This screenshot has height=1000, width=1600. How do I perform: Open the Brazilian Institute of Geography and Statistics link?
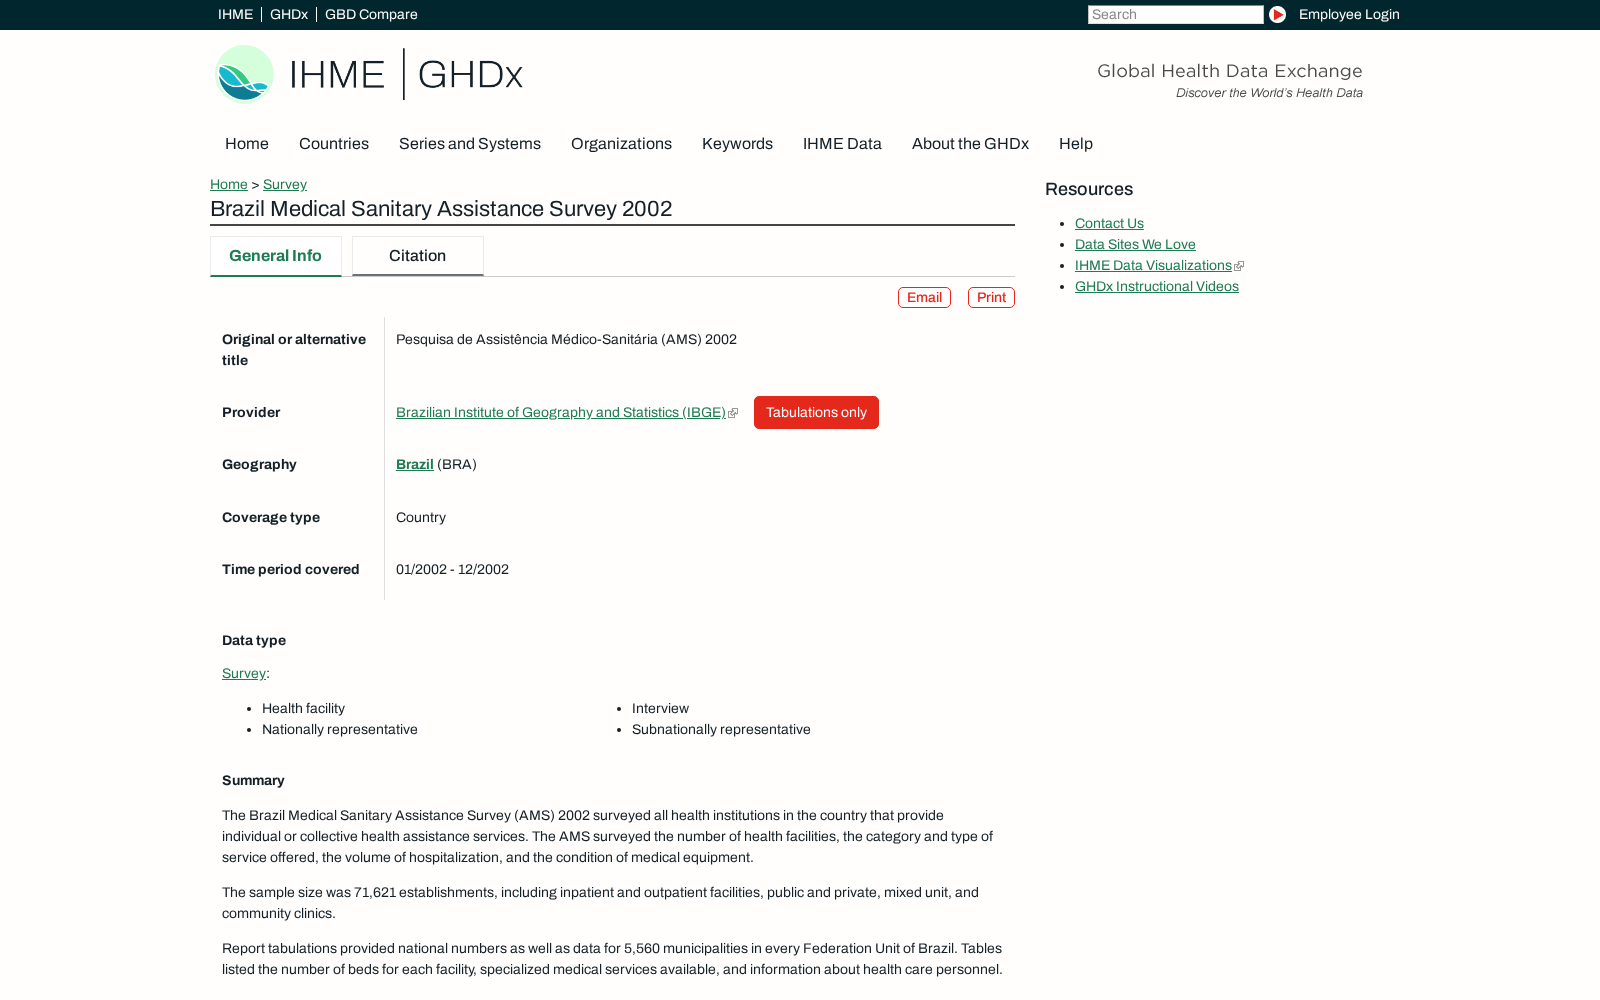tap(561, 413)
